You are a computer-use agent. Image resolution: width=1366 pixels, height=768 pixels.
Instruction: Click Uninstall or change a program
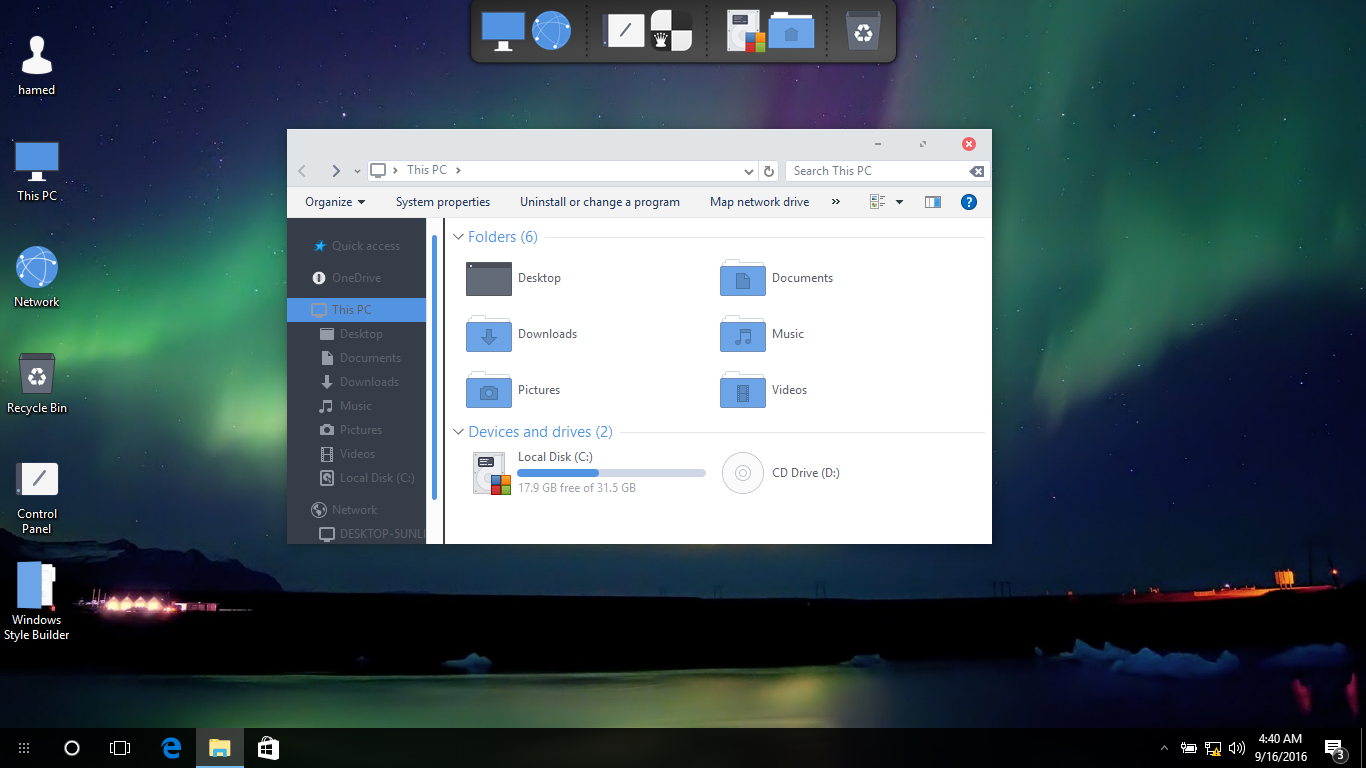click(599, 202)
